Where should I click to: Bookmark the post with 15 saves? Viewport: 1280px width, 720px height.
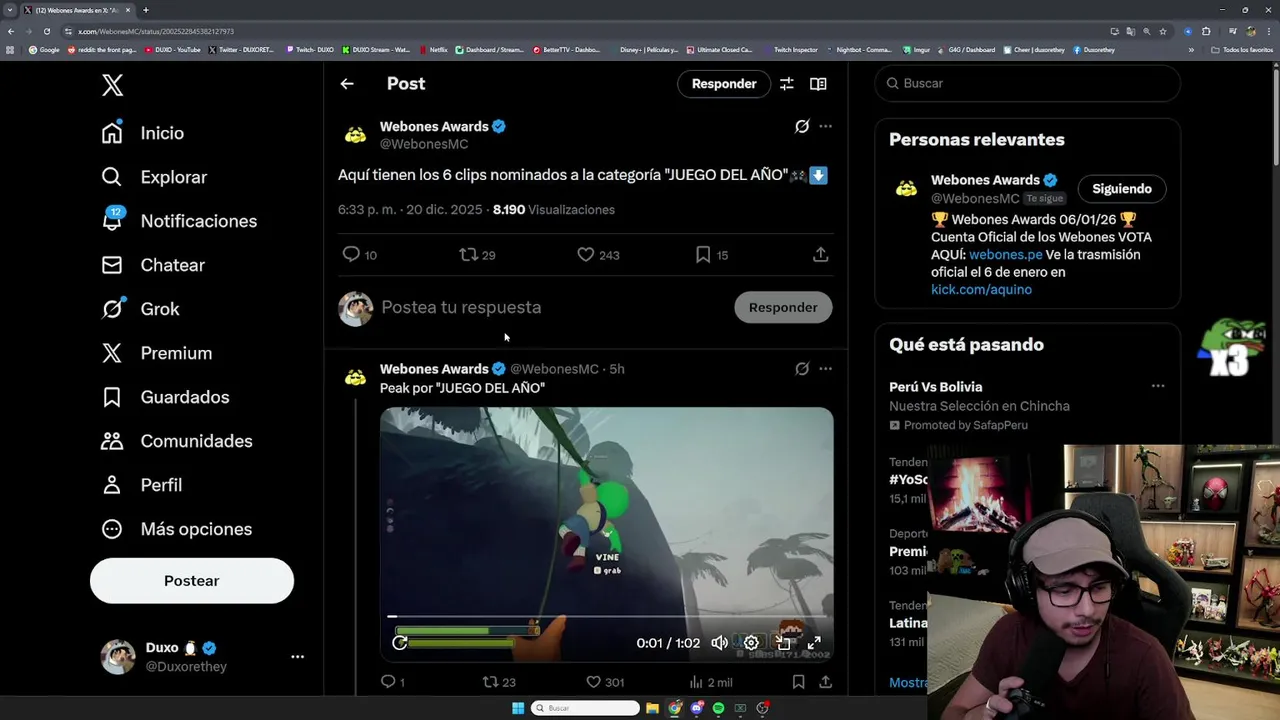[x=711, y=255]
